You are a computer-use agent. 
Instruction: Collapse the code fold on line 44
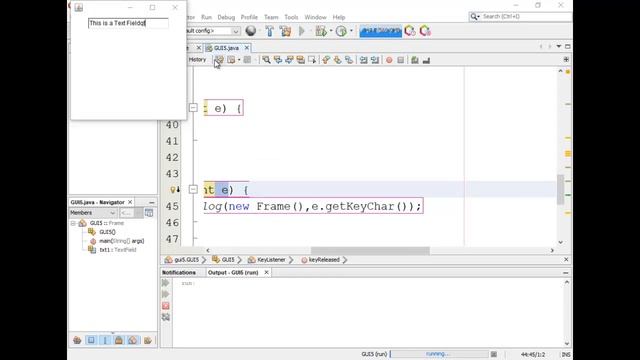(193, 189)
